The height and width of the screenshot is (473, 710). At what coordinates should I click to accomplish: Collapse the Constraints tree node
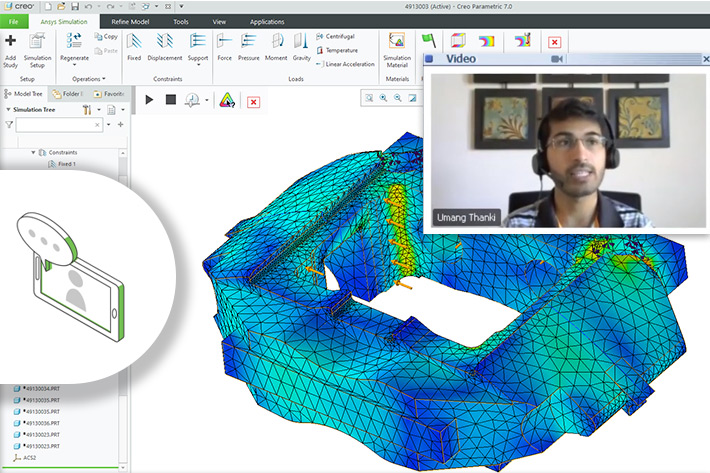(34, 152)
